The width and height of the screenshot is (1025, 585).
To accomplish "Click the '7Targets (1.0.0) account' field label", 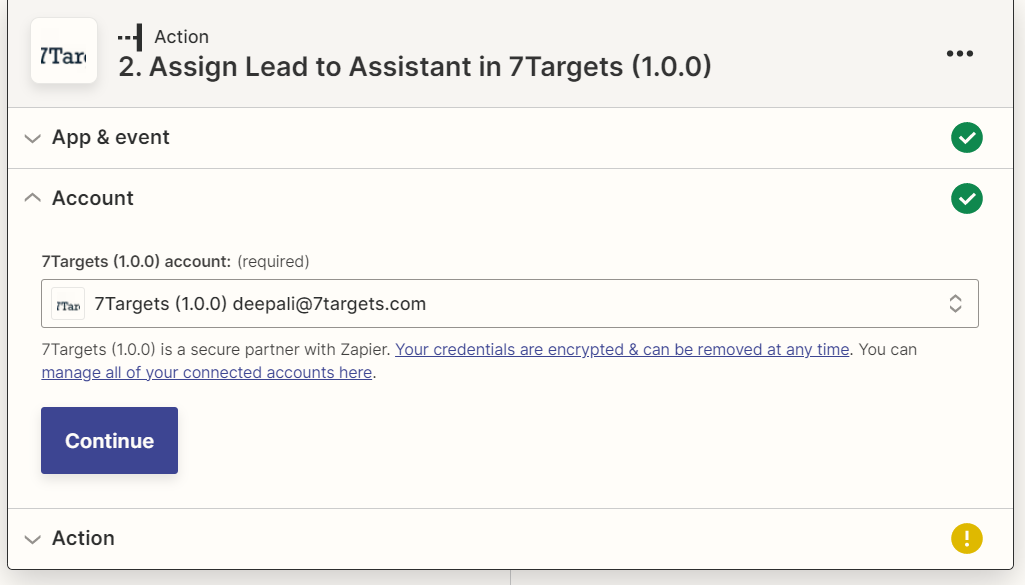I will [x=136, y=262].
